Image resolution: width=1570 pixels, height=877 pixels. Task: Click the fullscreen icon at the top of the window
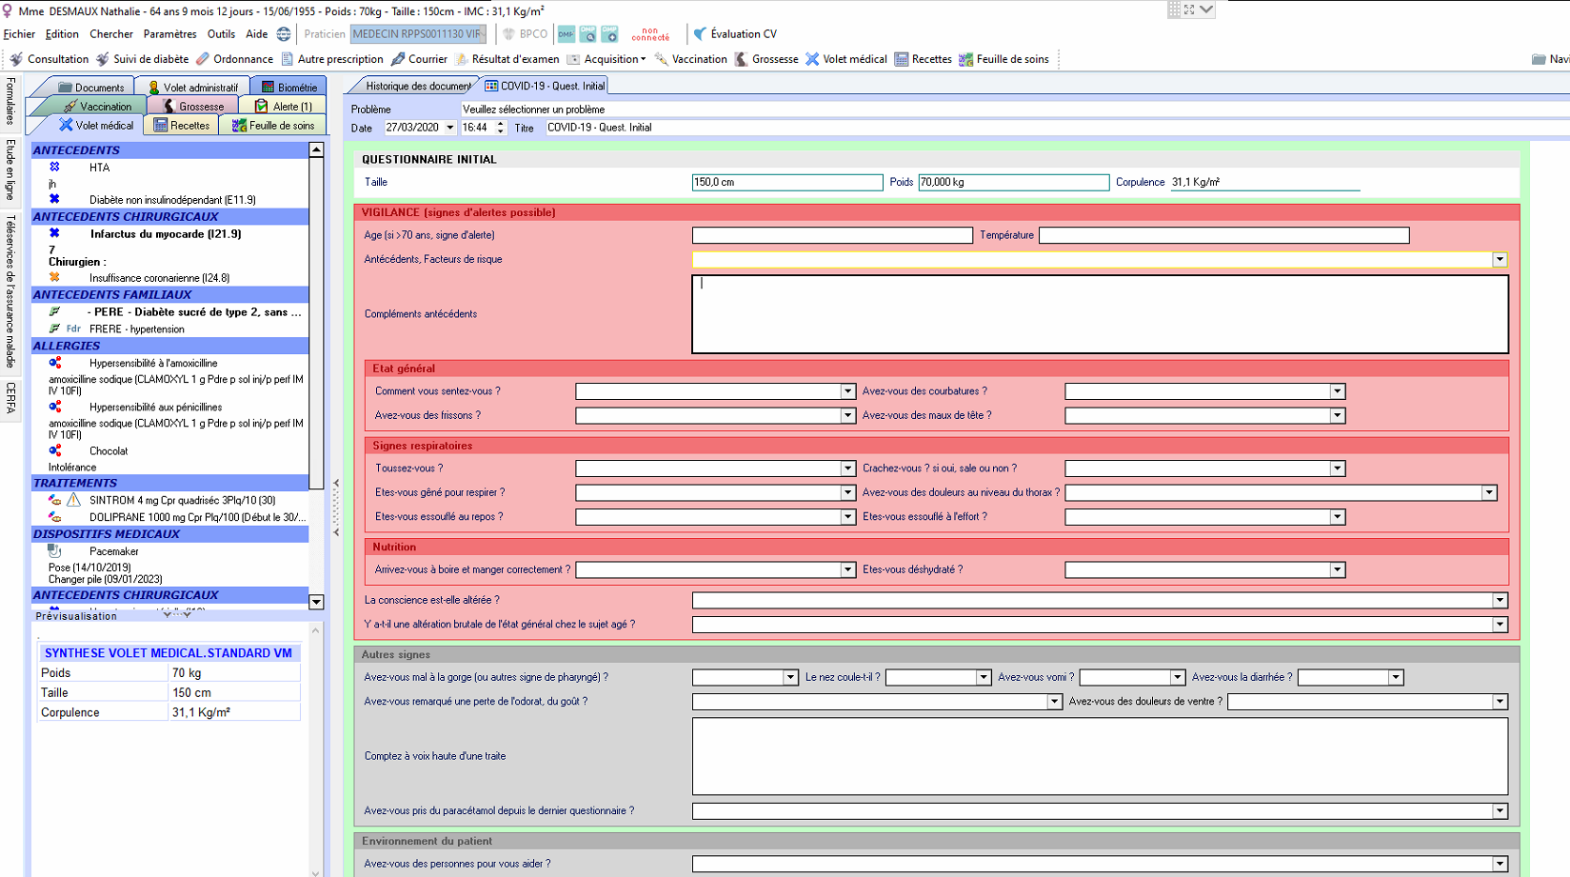1189,9
